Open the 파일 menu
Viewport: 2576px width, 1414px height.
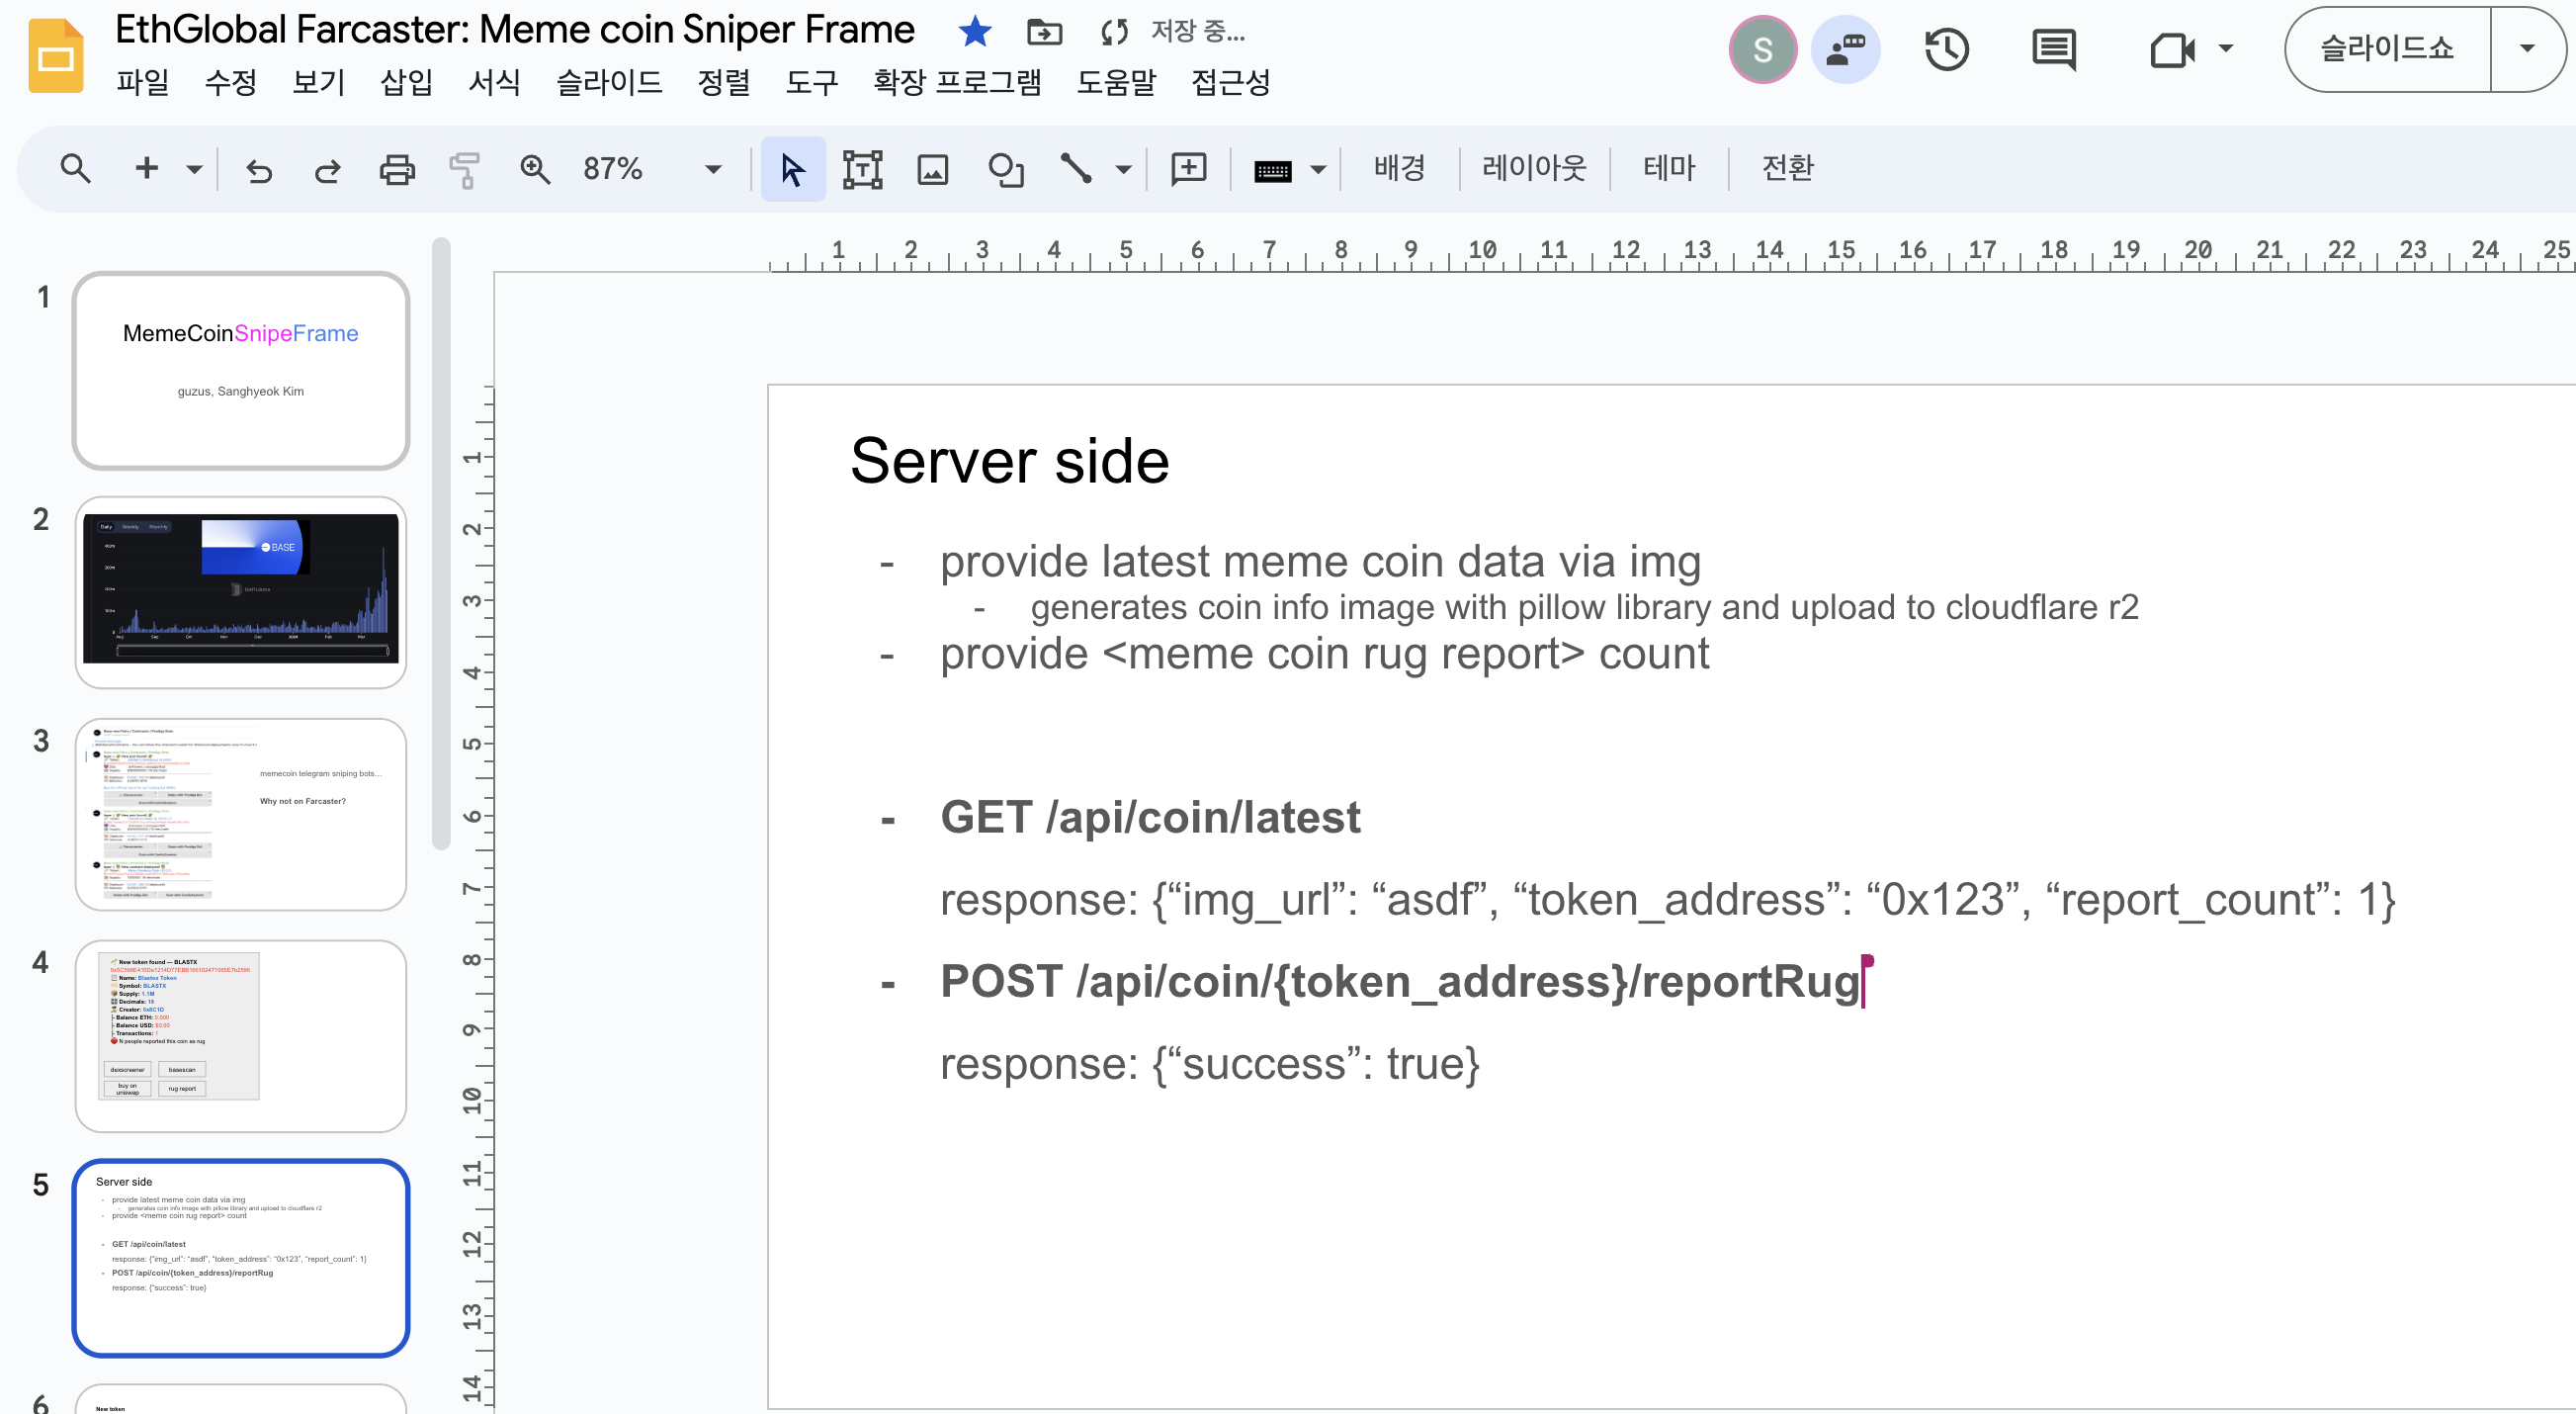143,82
